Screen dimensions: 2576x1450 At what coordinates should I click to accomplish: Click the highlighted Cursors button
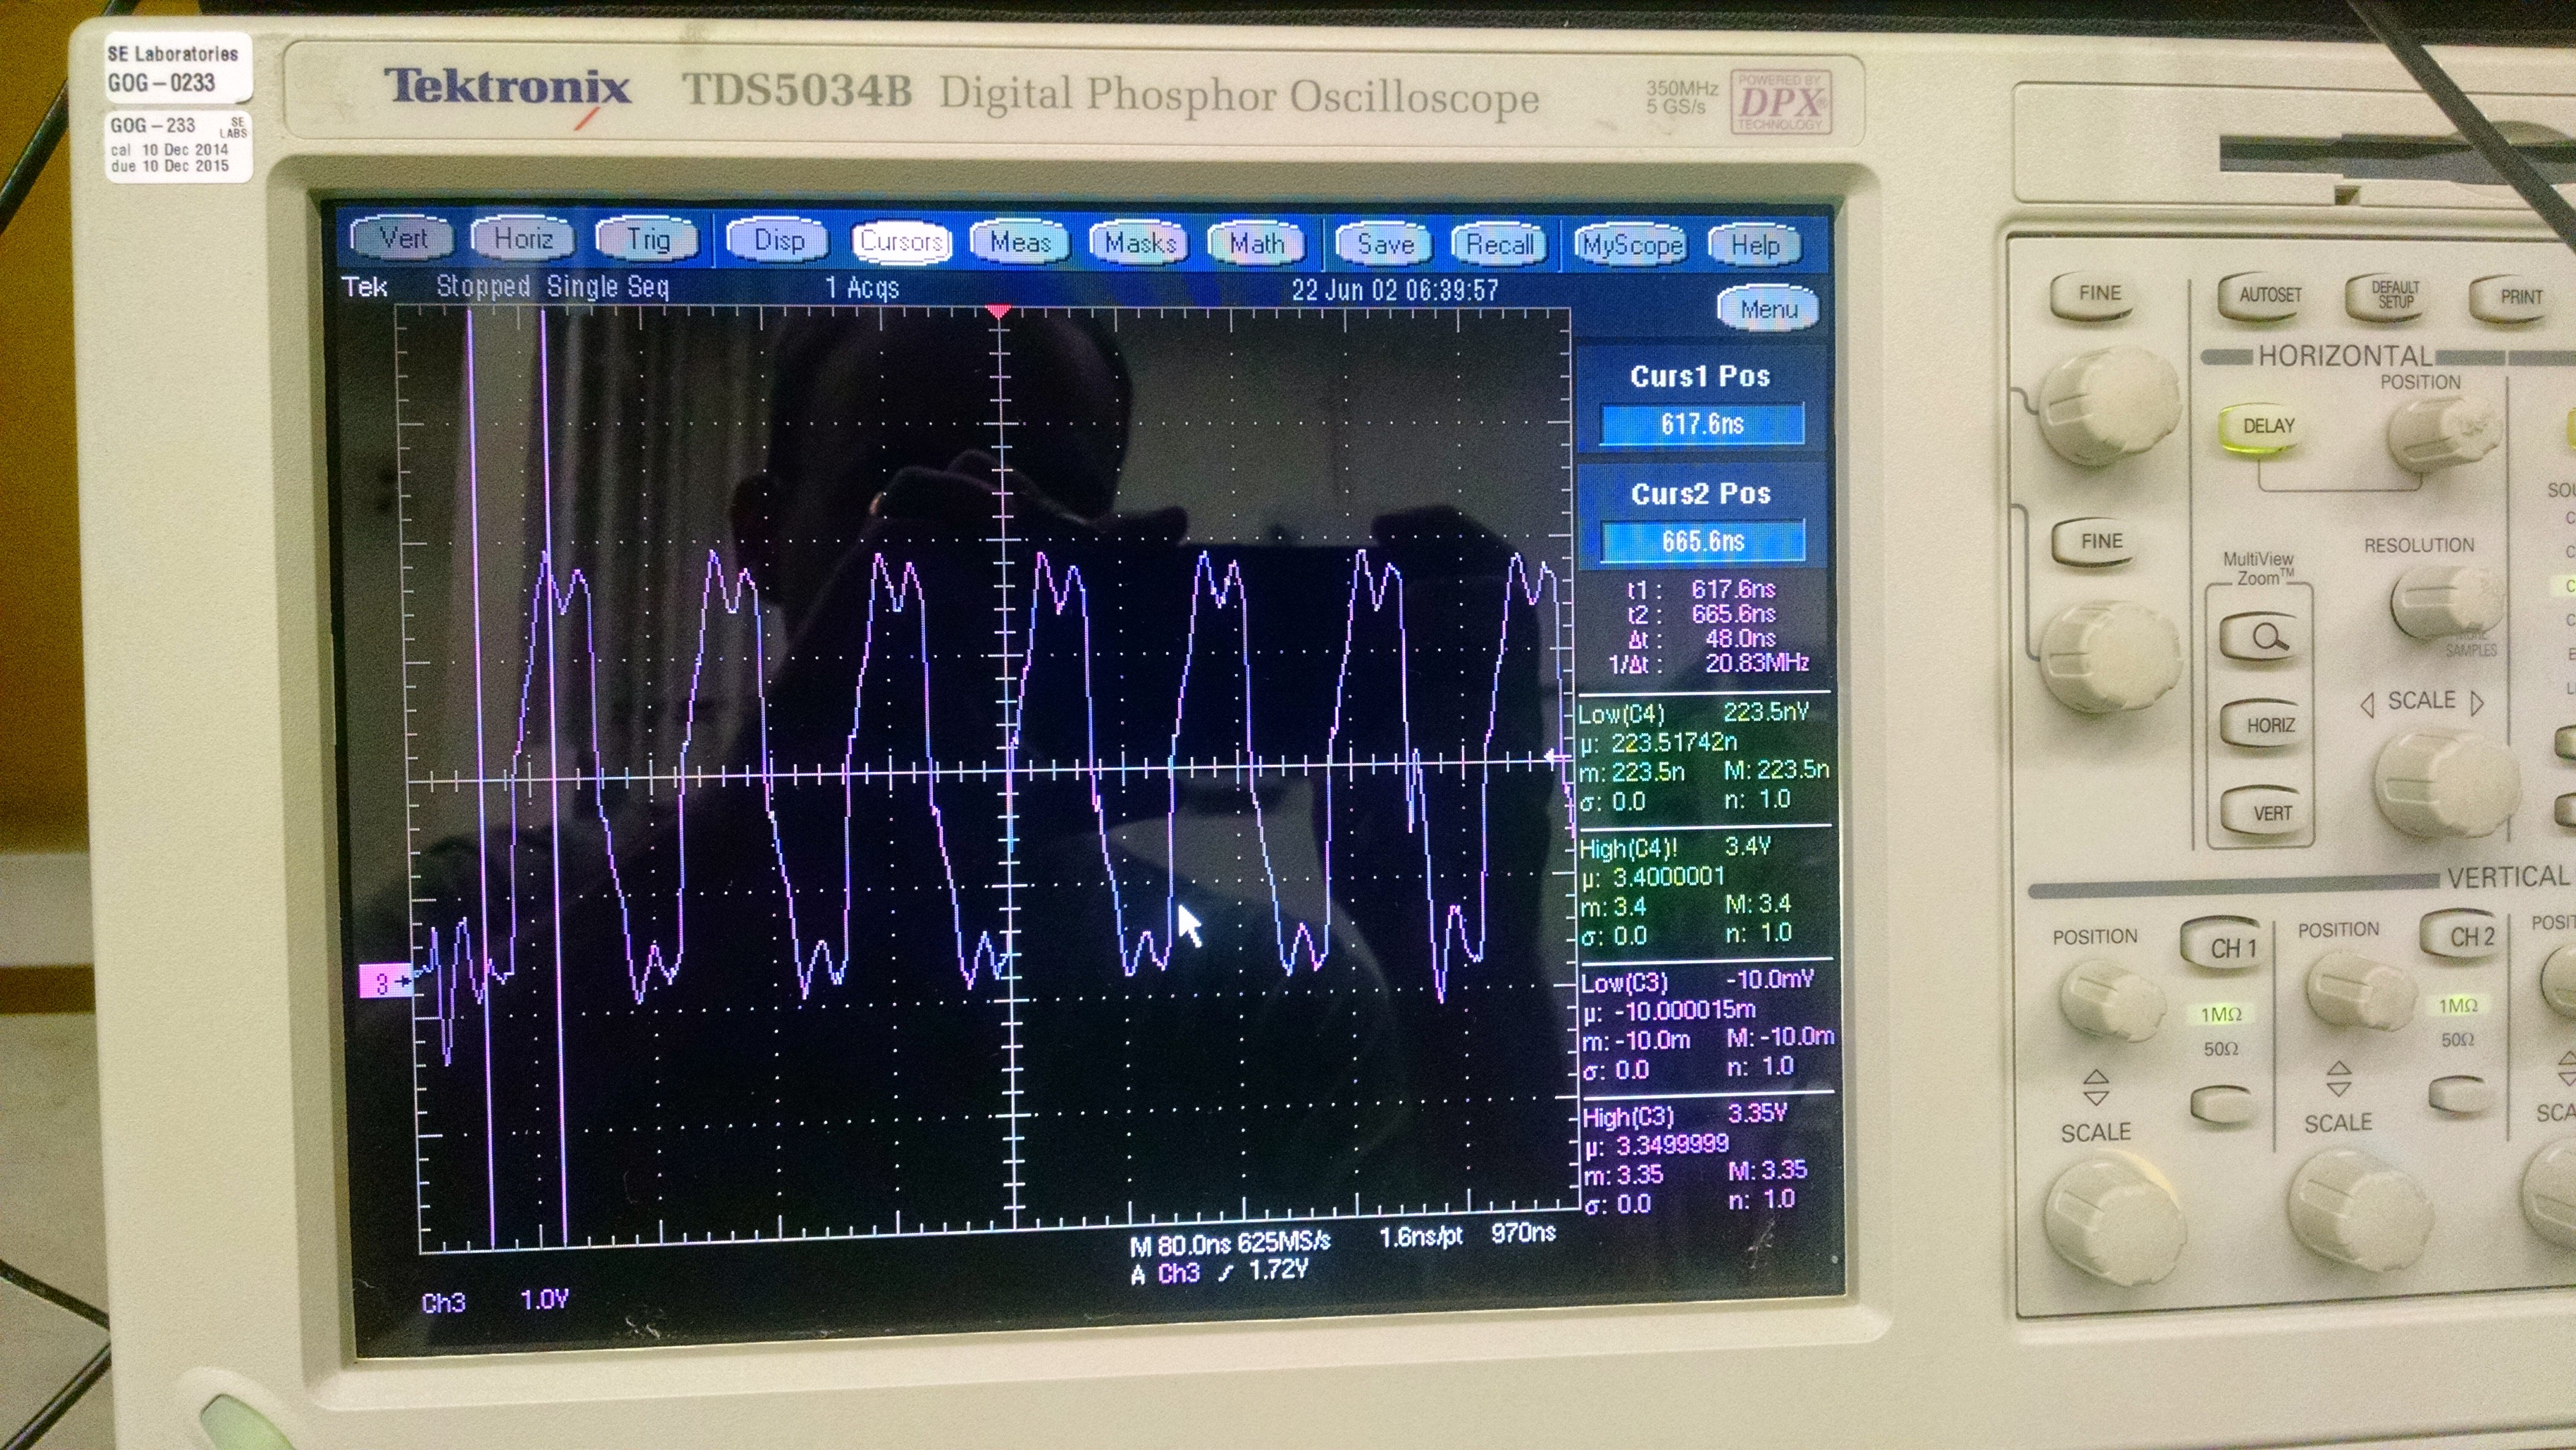point(901,242)
